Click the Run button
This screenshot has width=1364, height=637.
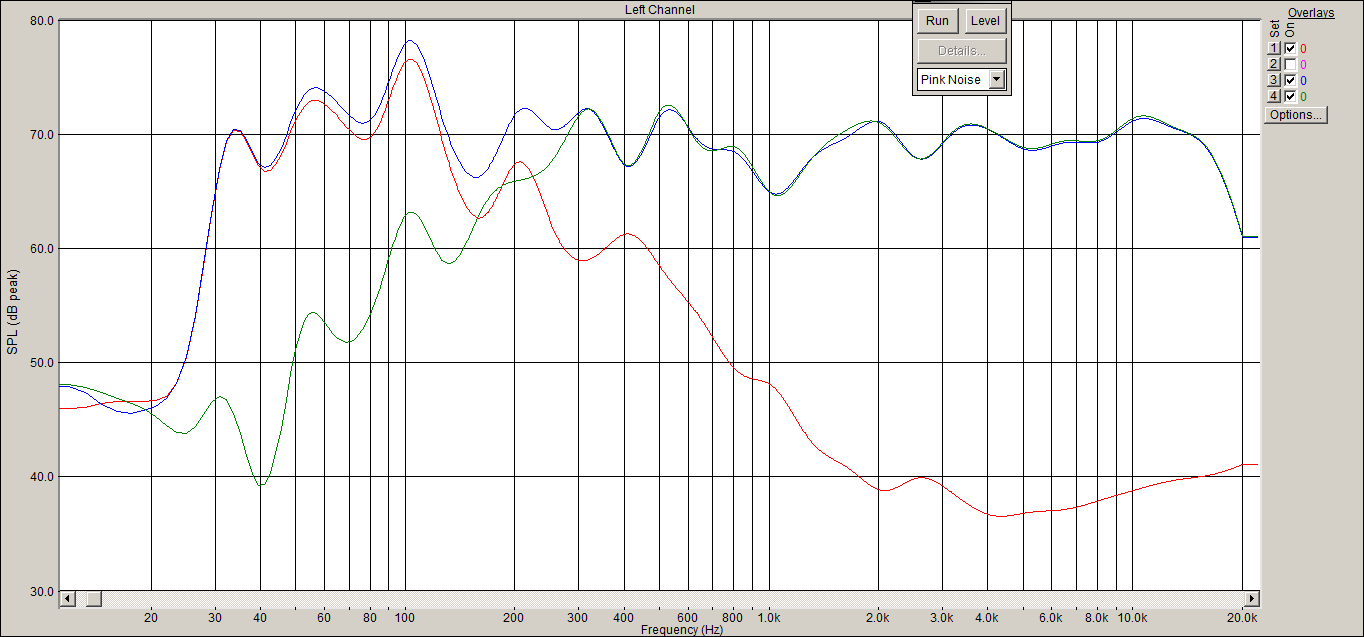click(937, 21)
